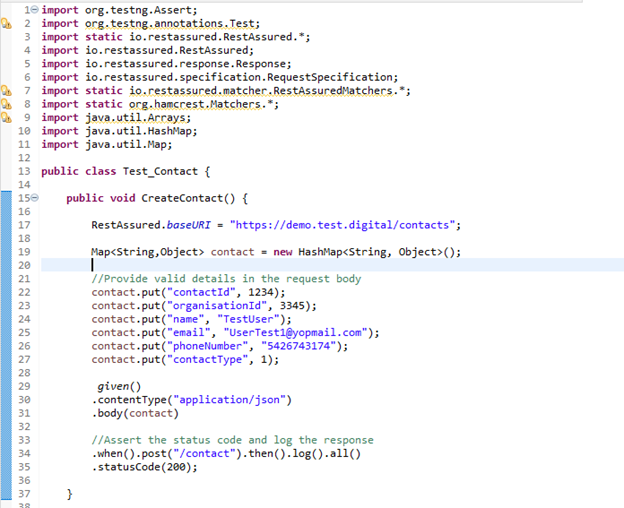Click the warning marker on line 9
Screen dimensions: 624x508
click(x=6, y=118)
